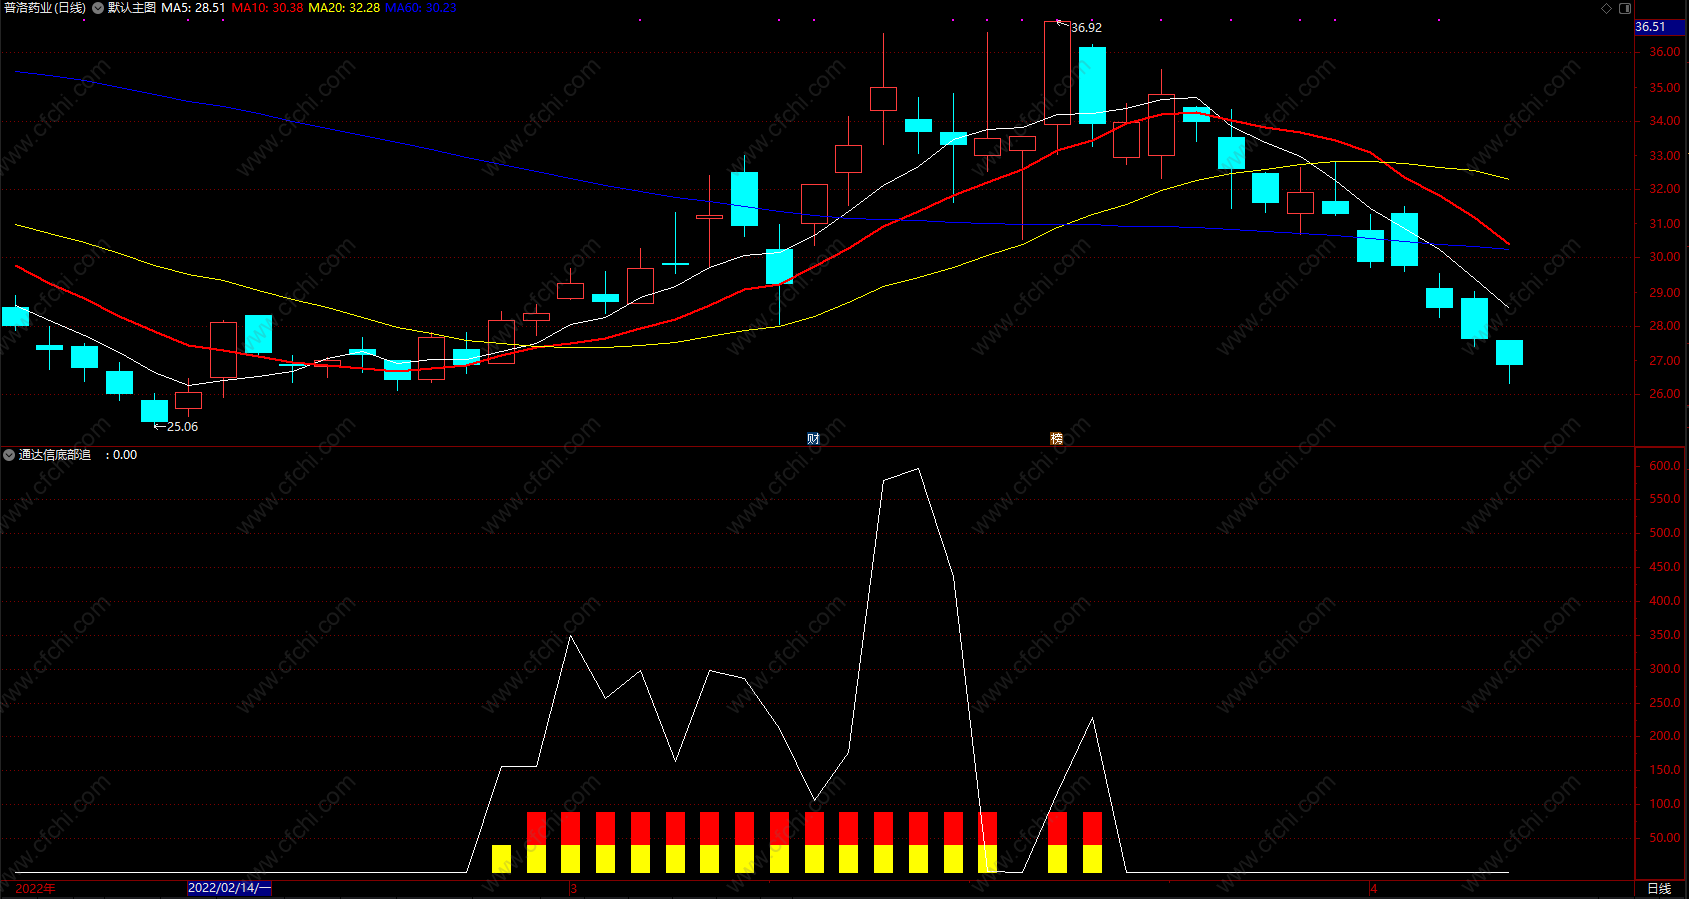Click the 36.00 price axis label
This screenshot has width=1689, height=899.
point(1664,52)
